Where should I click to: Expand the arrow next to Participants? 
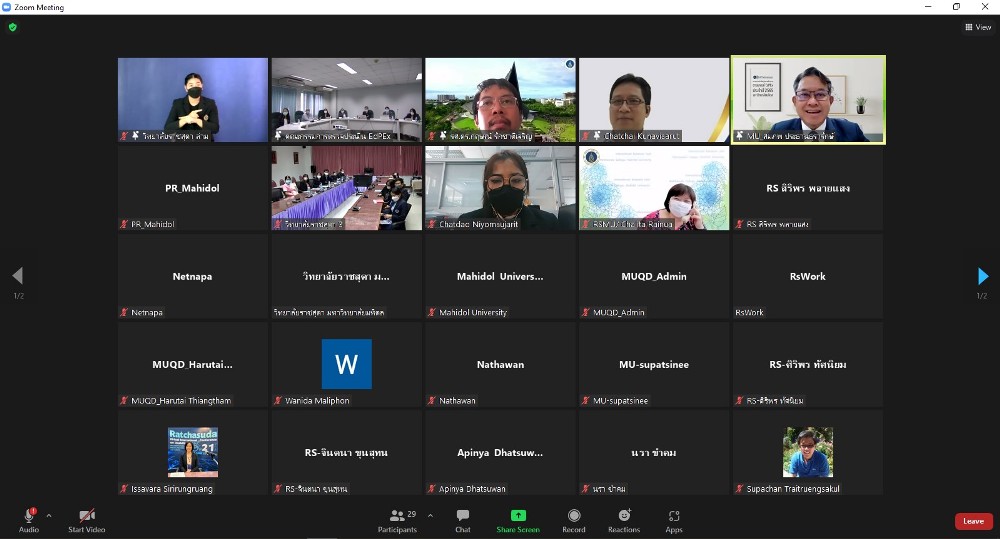click(430, 516)
